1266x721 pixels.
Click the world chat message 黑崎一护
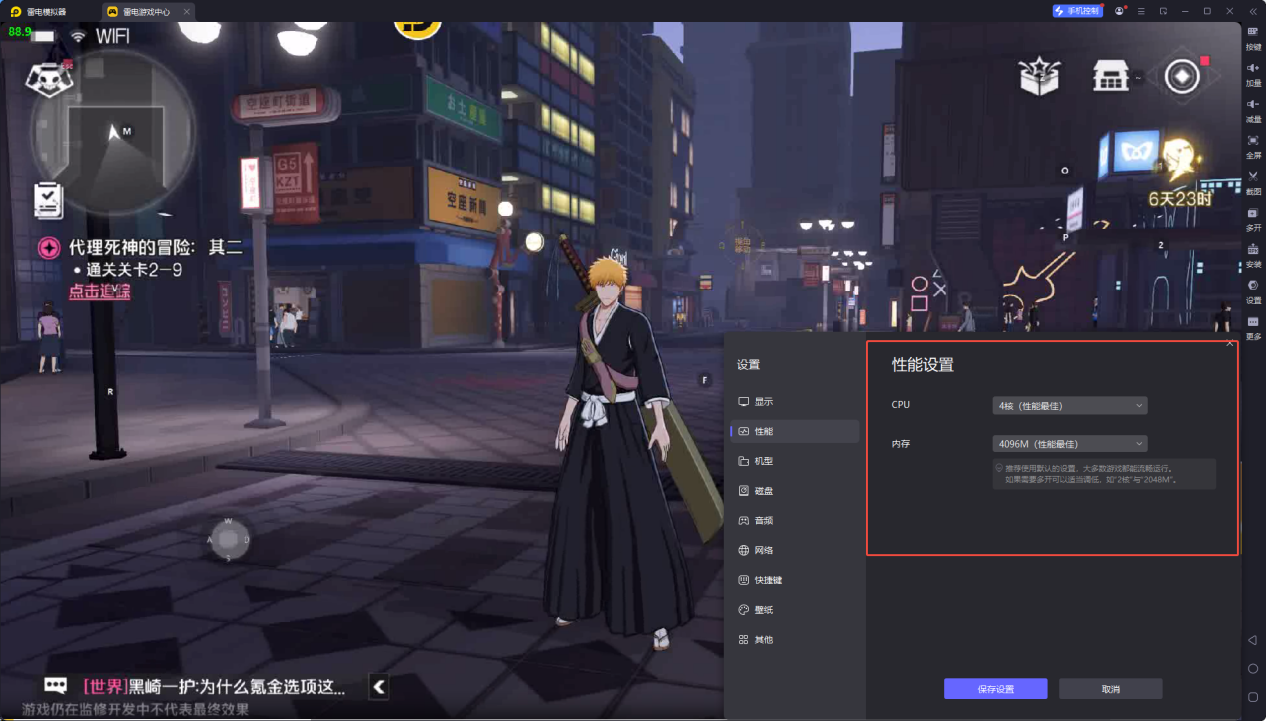(x=215, y=686)
